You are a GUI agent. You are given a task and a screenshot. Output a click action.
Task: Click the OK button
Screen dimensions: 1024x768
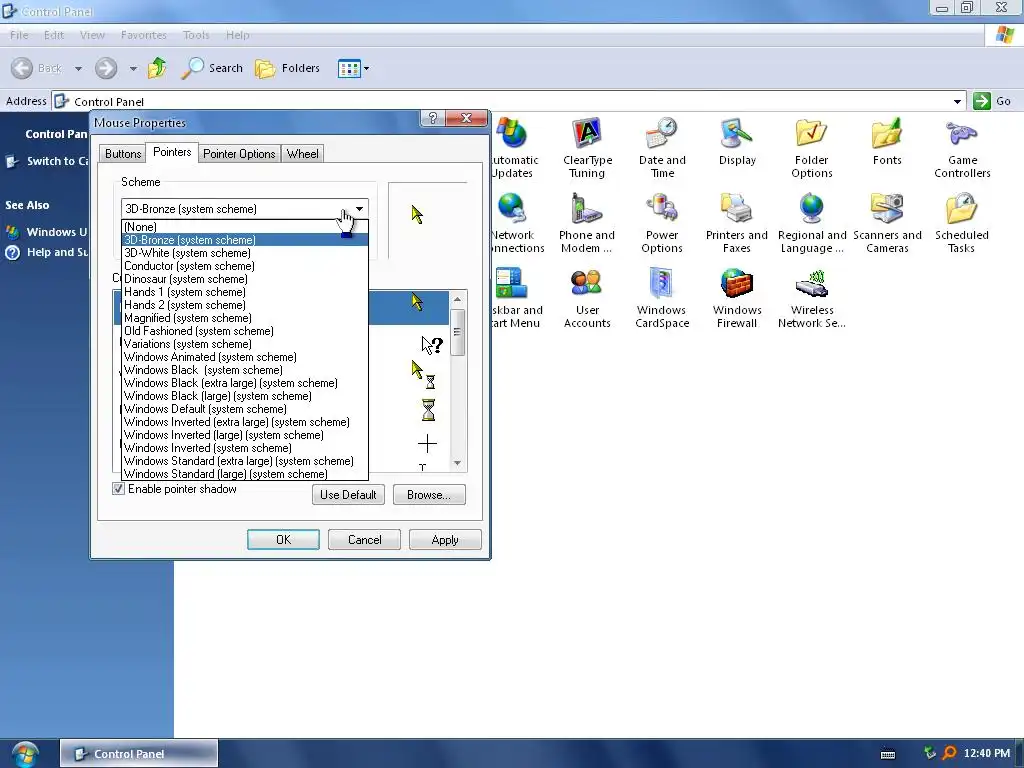click(283, 539)
